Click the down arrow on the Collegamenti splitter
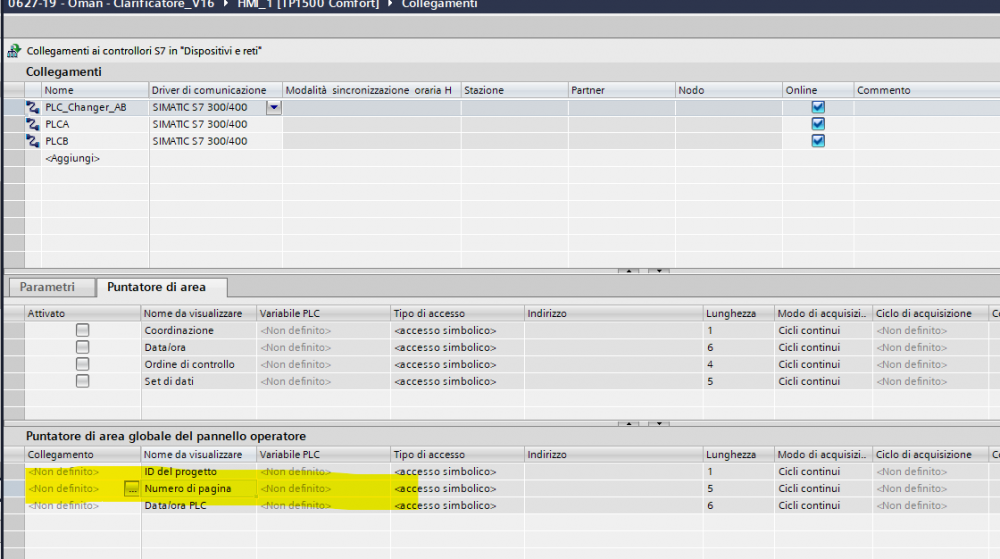1000x559 pixels. (659, 271)
